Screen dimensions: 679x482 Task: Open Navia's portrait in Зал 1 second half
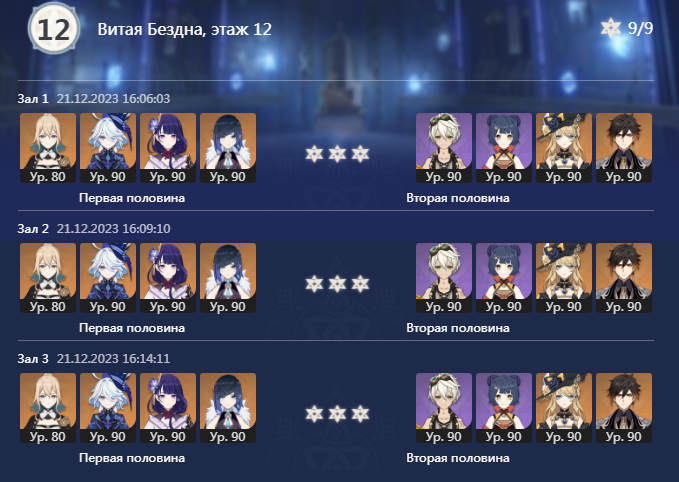click(564, 148)
